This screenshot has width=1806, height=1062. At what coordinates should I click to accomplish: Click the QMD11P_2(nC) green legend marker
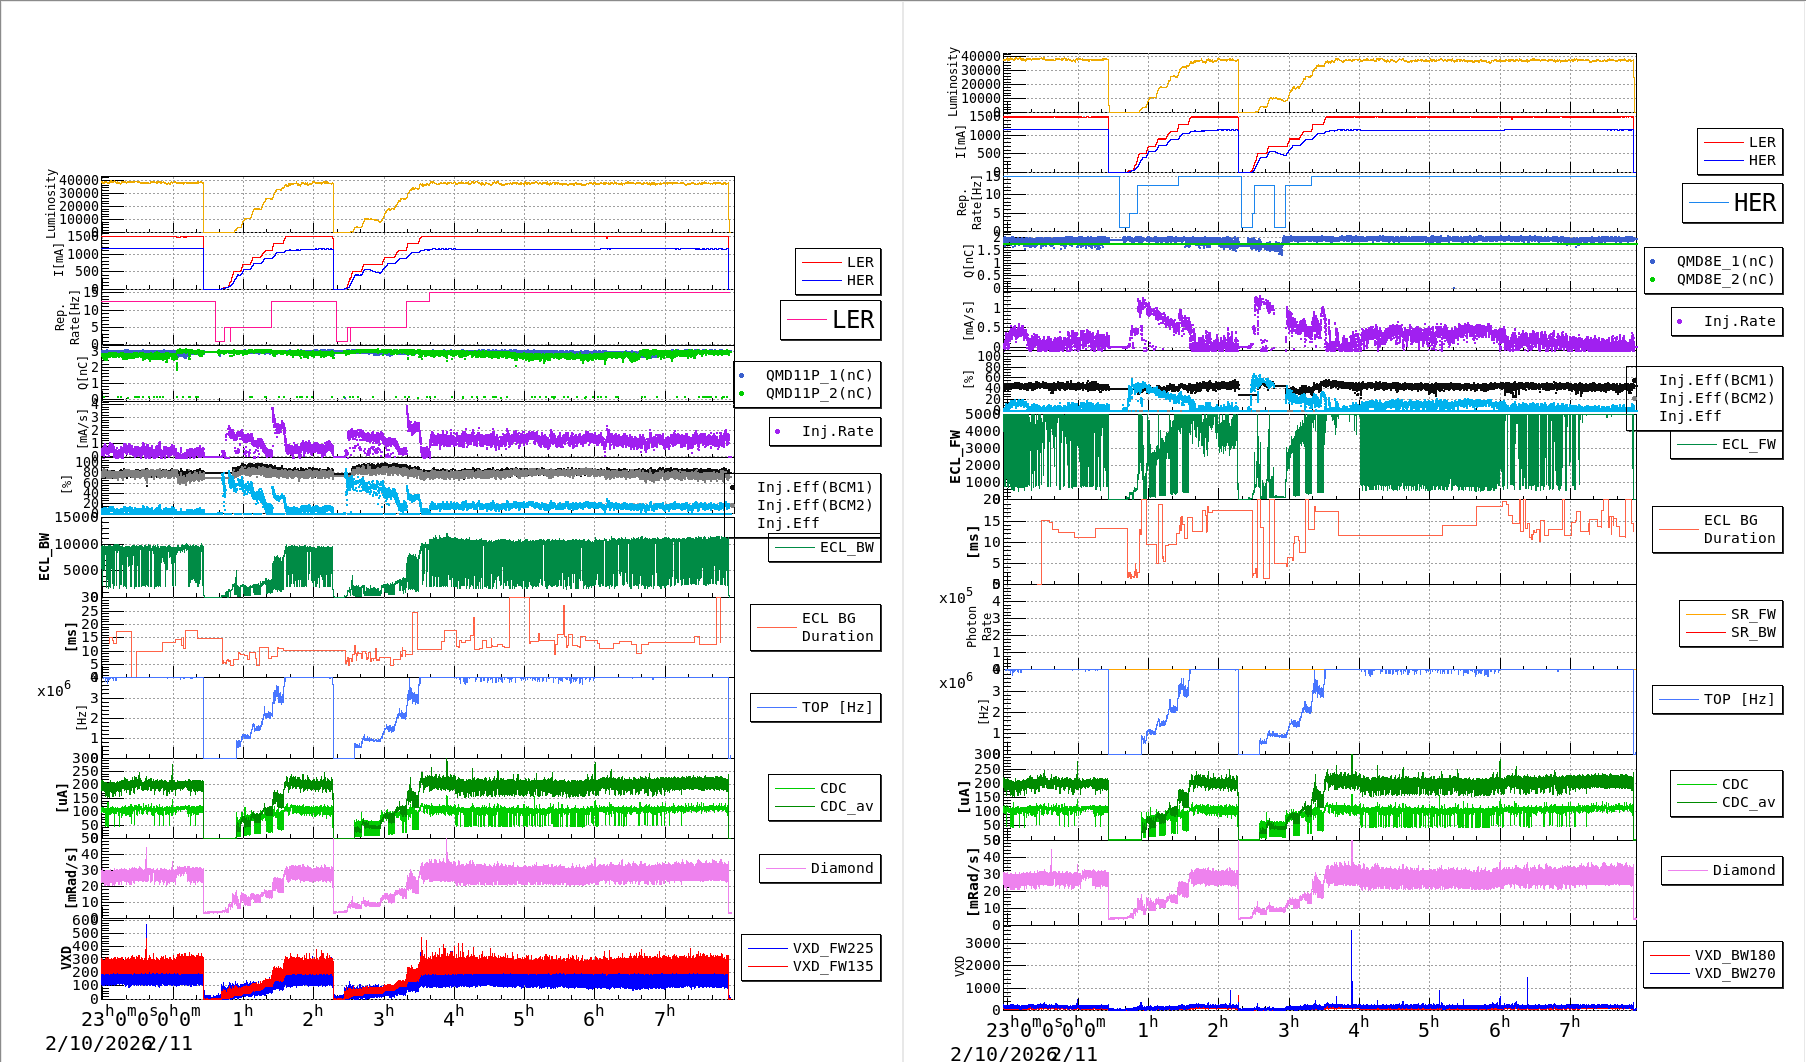pyautogui.click(x=741, y=394)
